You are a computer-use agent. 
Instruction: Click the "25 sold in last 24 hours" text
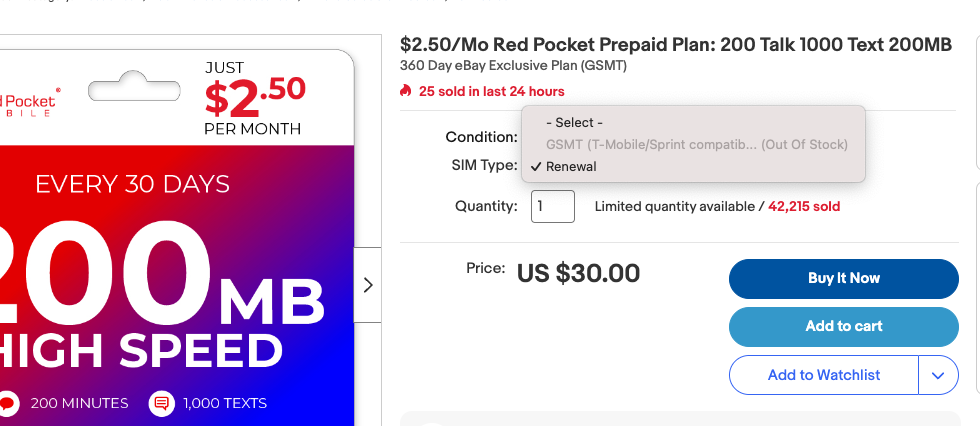[x=491, y=91]
